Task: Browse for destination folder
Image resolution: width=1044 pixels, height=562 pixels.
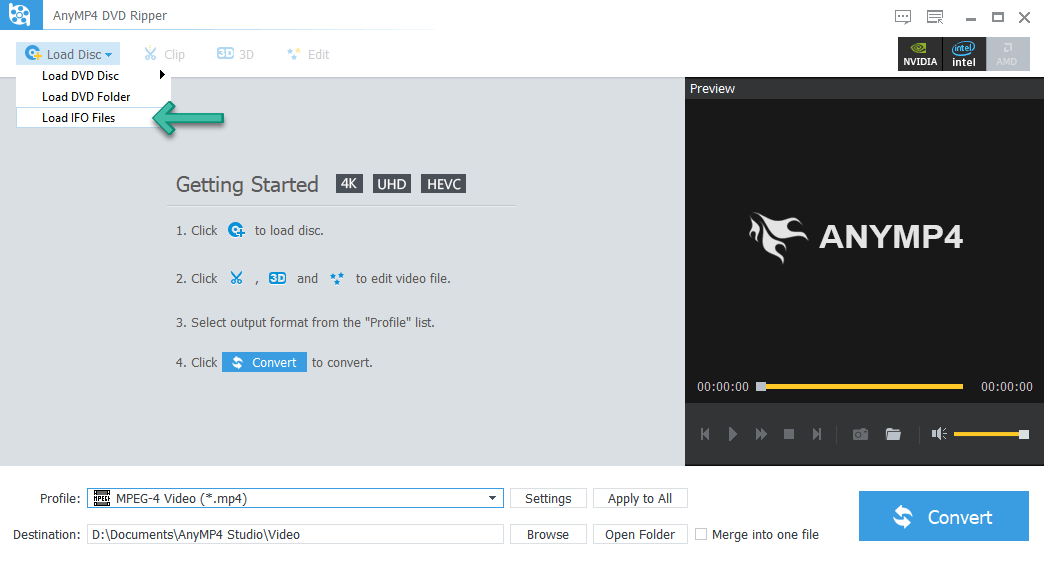Action: [x=548, y=534]
